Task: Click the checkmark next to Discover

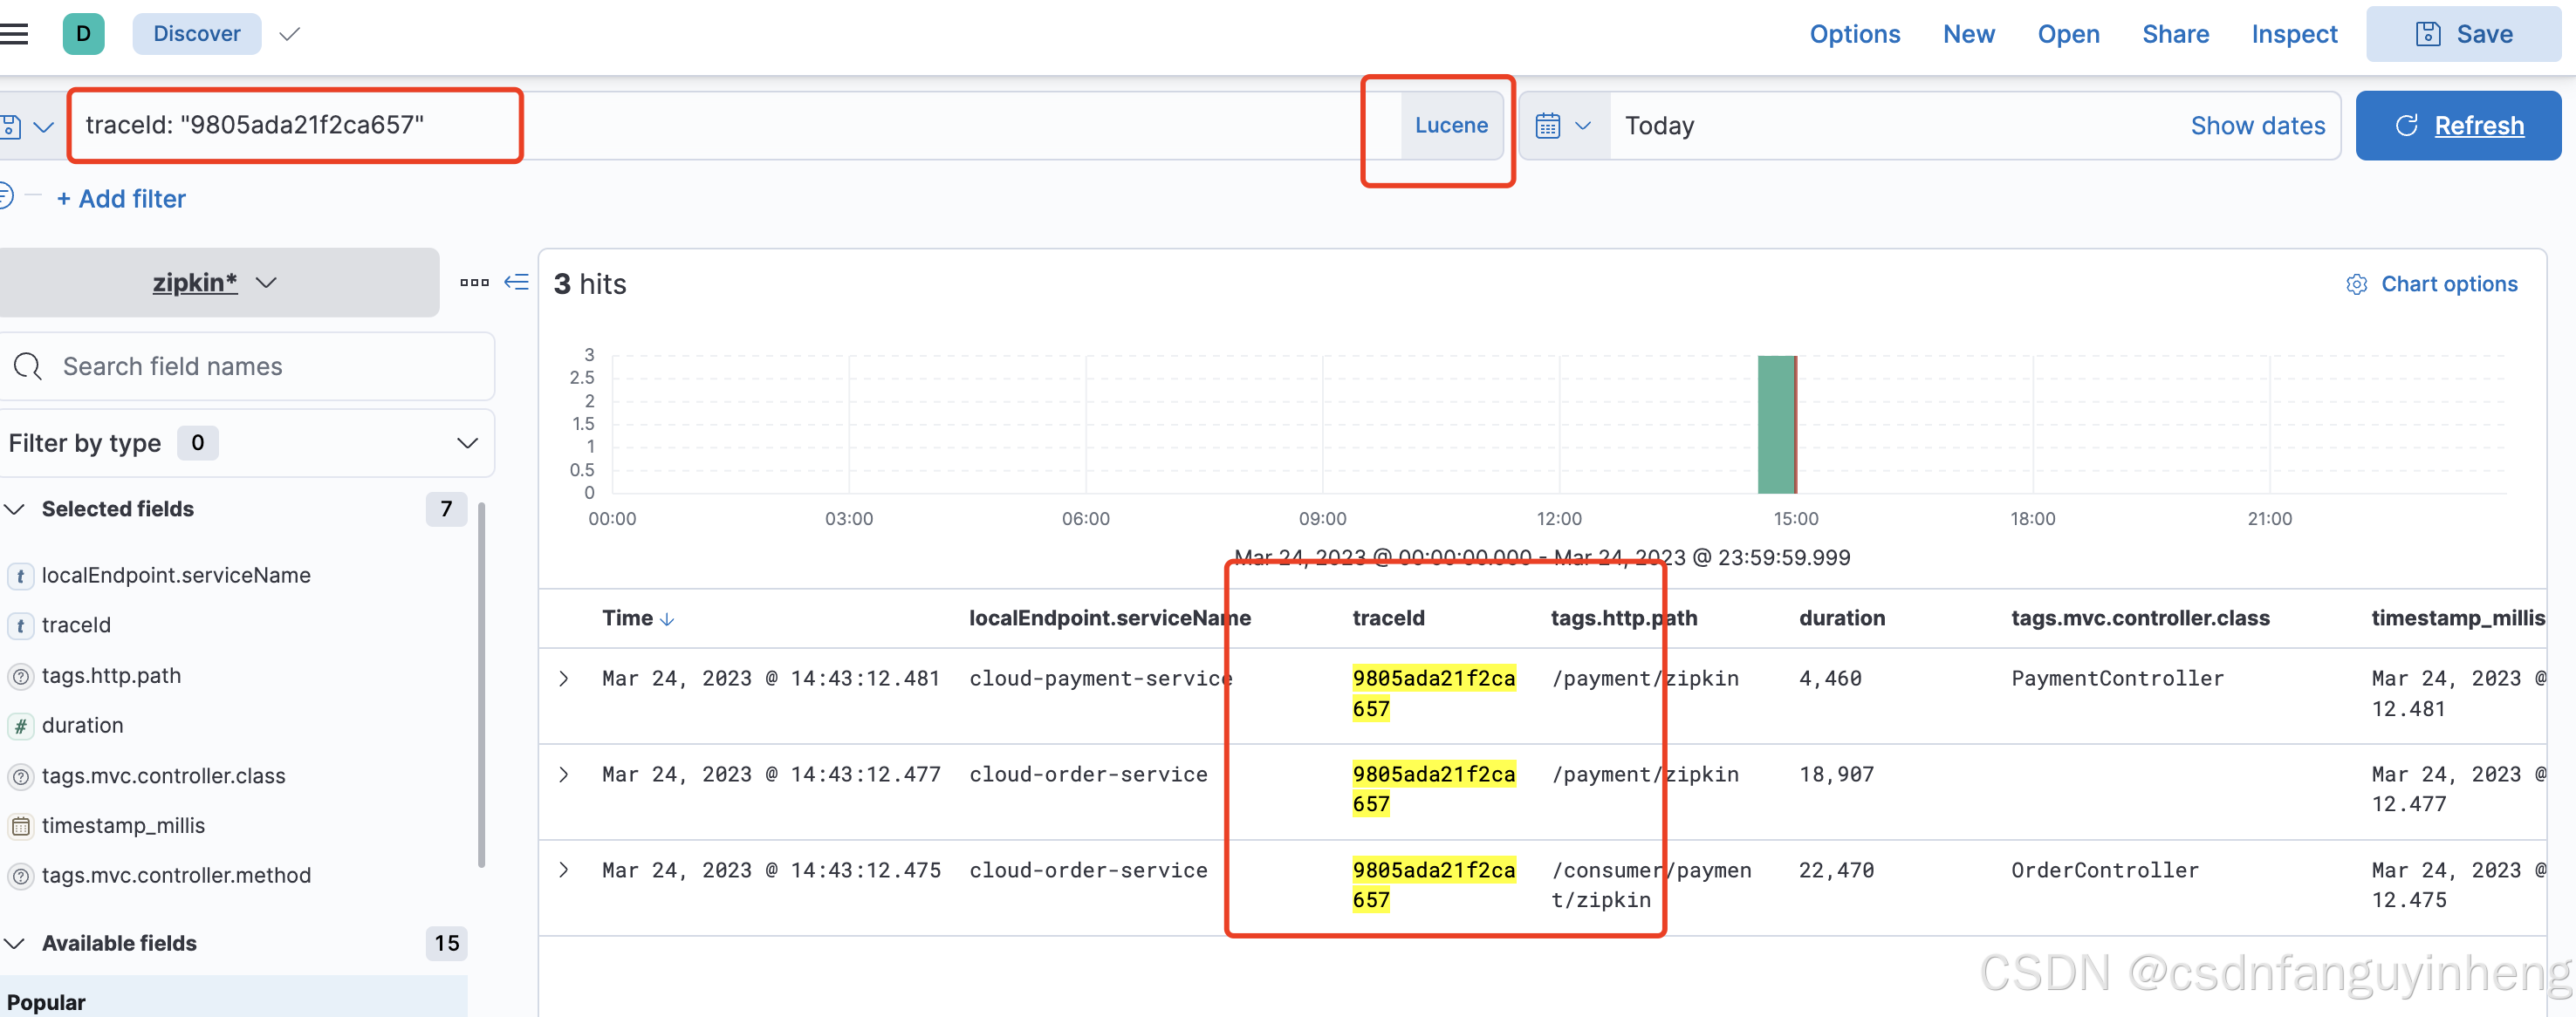Action: click(290, 34)
